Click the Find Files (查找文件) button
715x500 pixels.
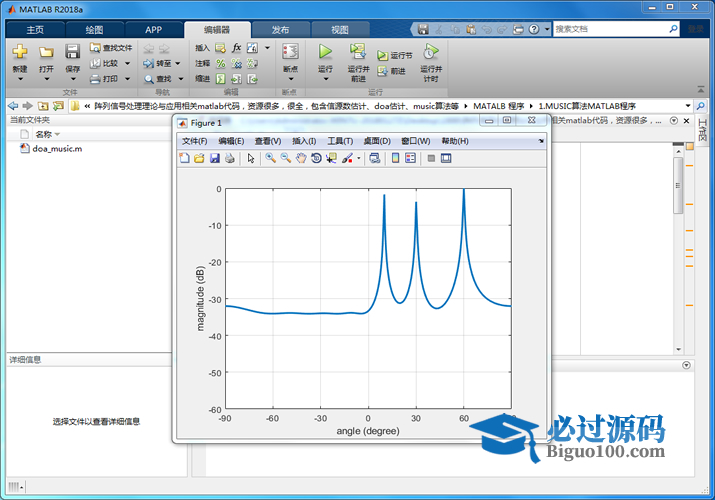coord(110,48)
